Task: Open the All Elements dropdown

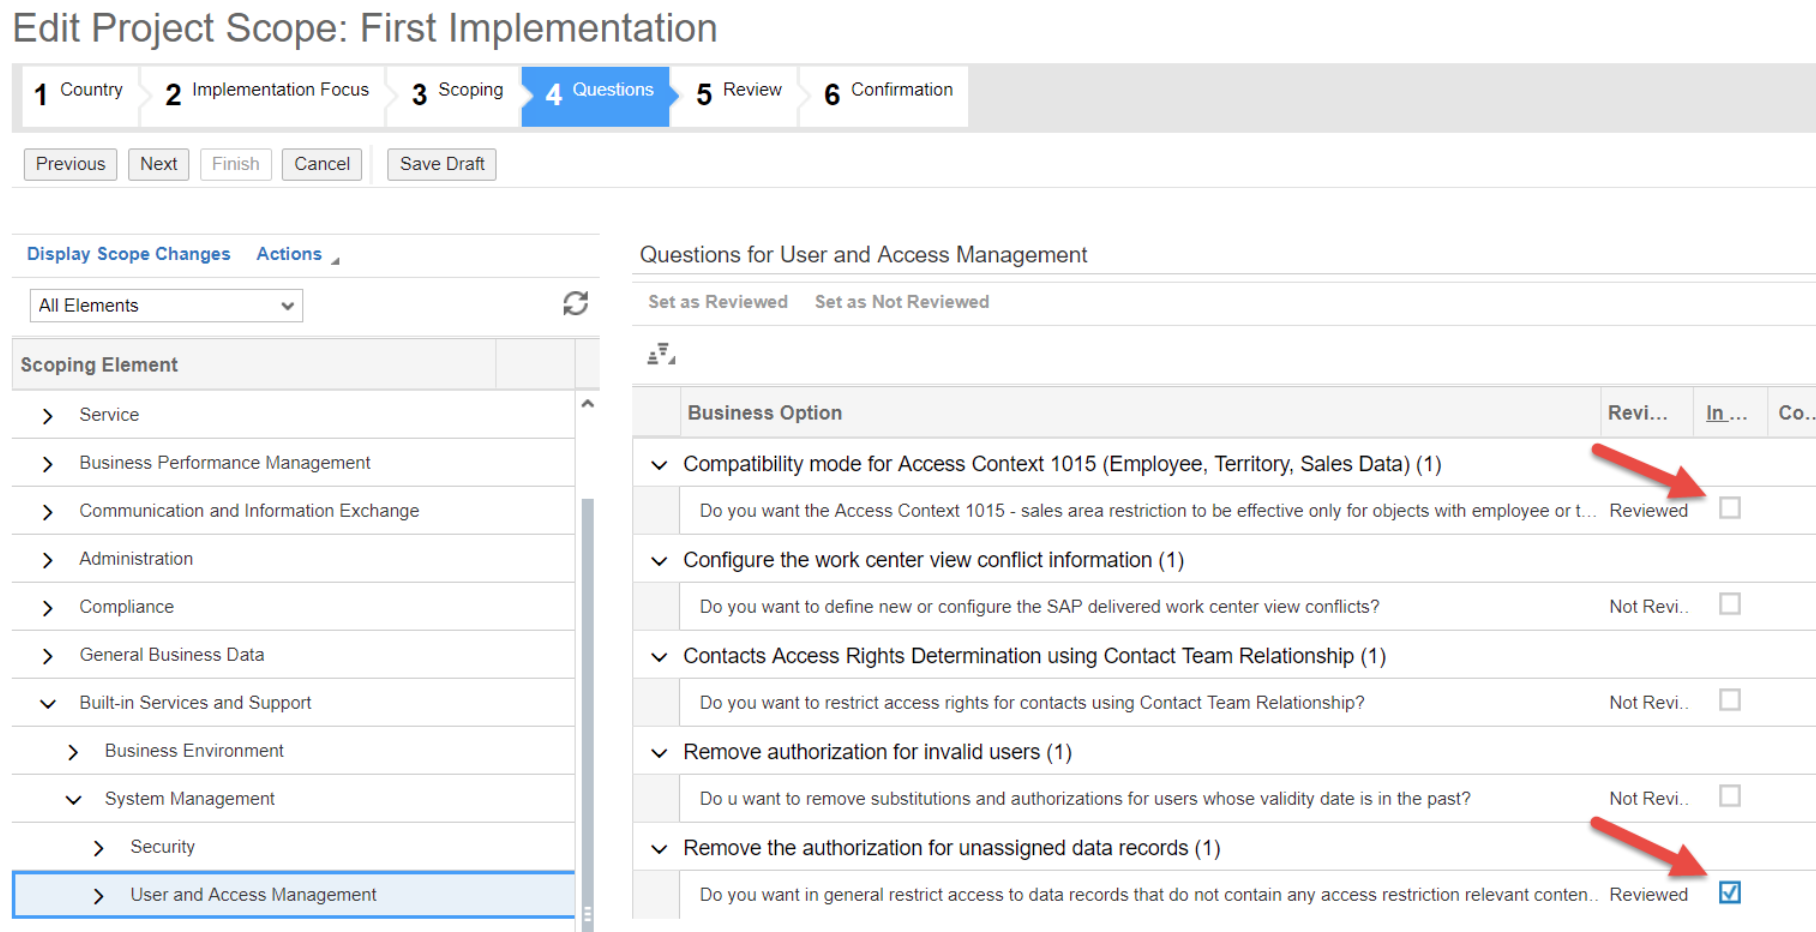Action: [x=166, y=305]
